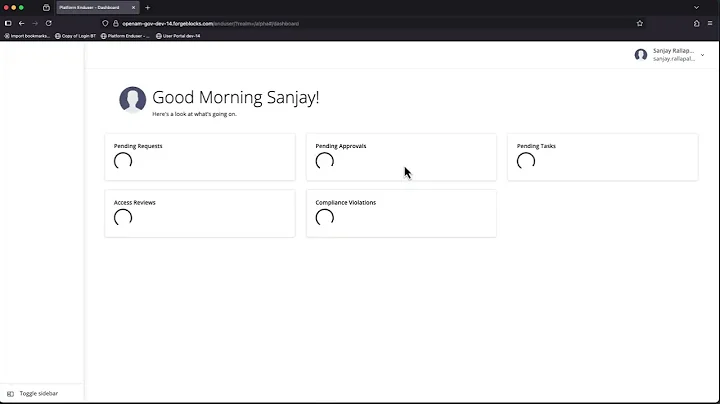This screenshot has width=720, height=404.
Task: Open the Import bookmarks bookmark
Action: pos(27,36)
